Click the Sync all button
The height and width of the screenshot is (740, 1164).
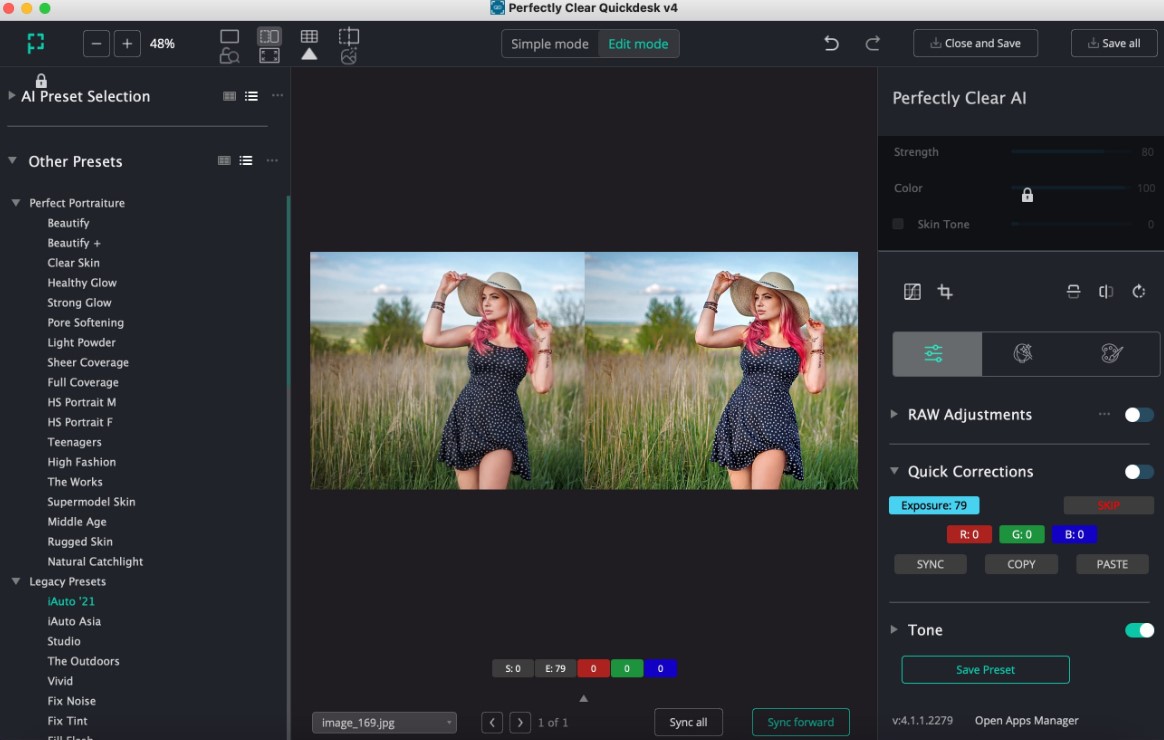tap(688, 722)
